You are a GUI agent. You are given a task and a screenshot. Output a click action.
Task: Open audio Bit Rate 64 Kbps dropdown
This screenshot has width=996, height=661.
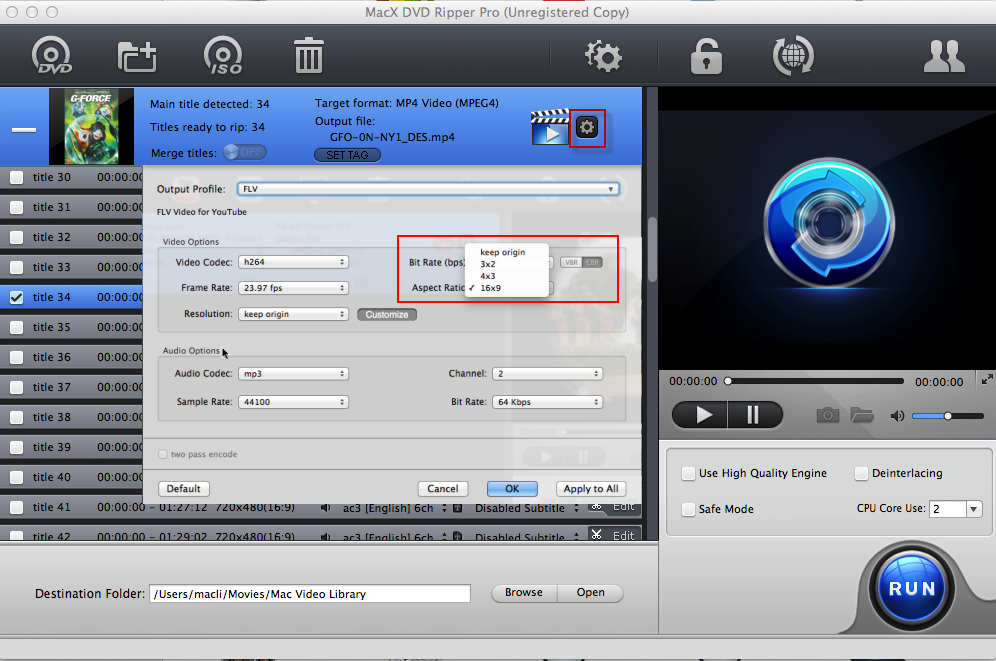click(548, 402)
